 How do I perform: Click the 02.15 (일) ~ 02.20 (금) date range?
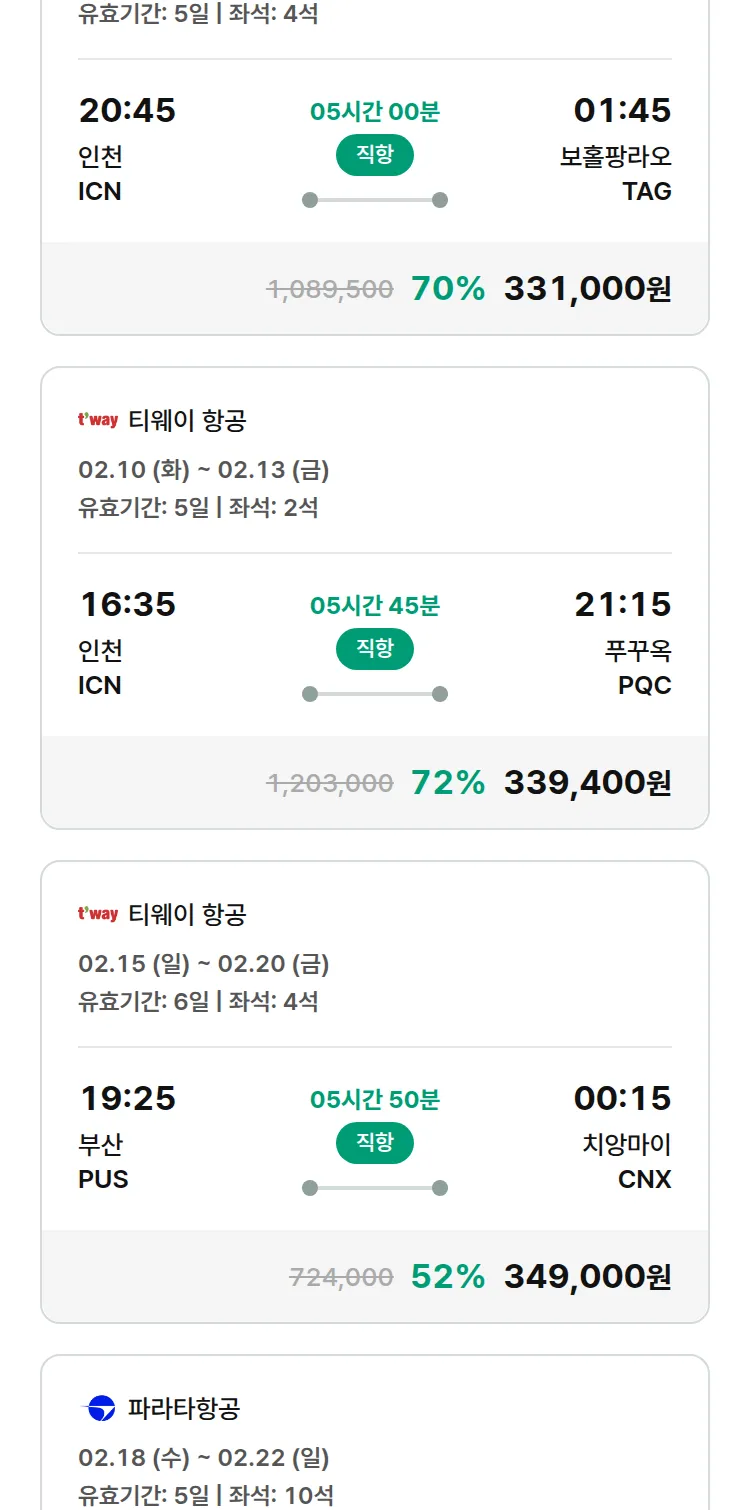pos(204,964)
